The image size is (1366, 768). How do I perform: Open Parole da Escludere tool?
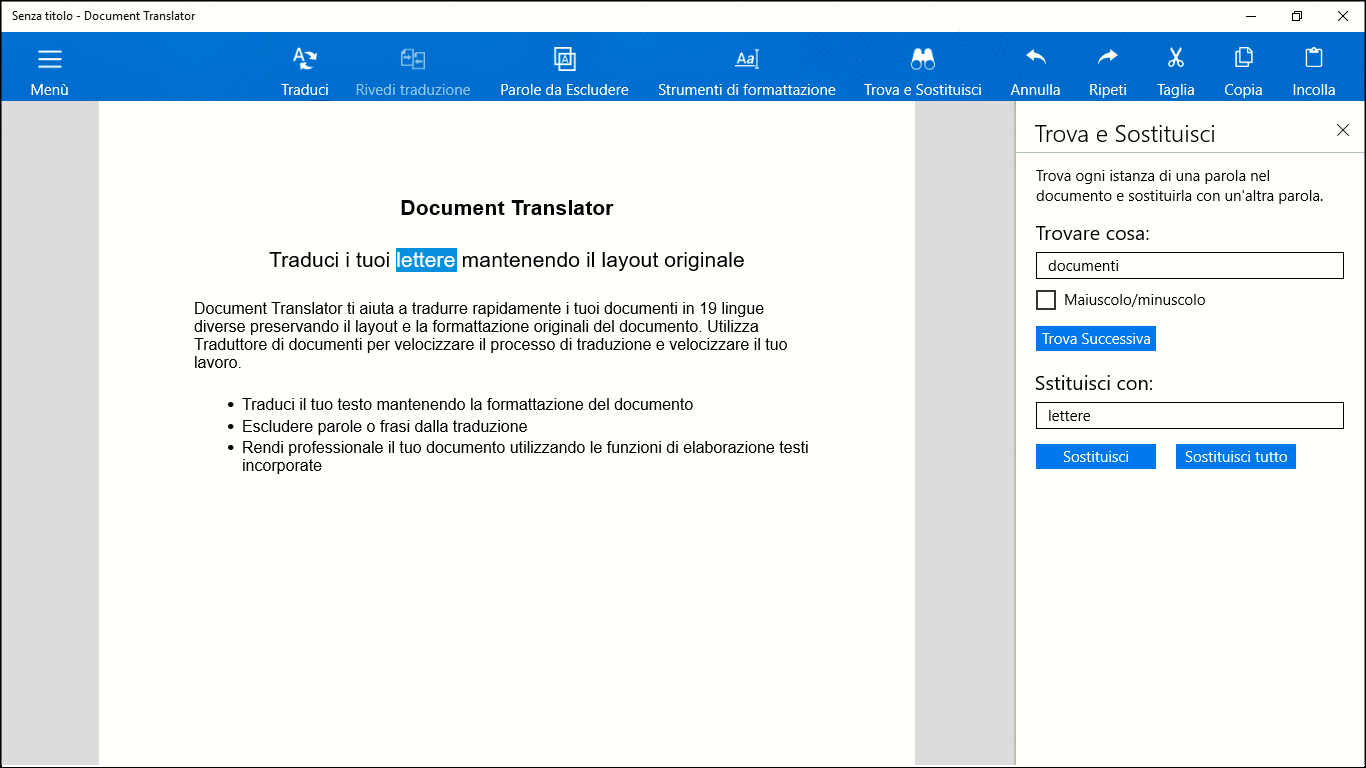coord(564,60)
